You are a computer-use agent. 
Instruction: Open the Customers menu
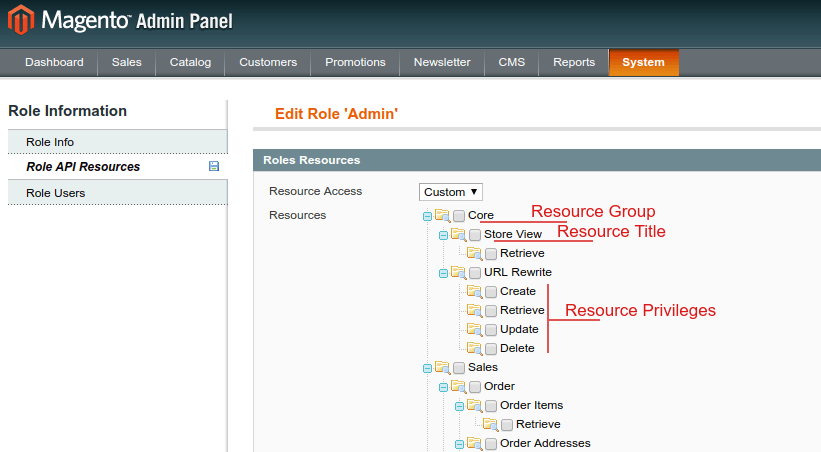click(x=268, y=62)
